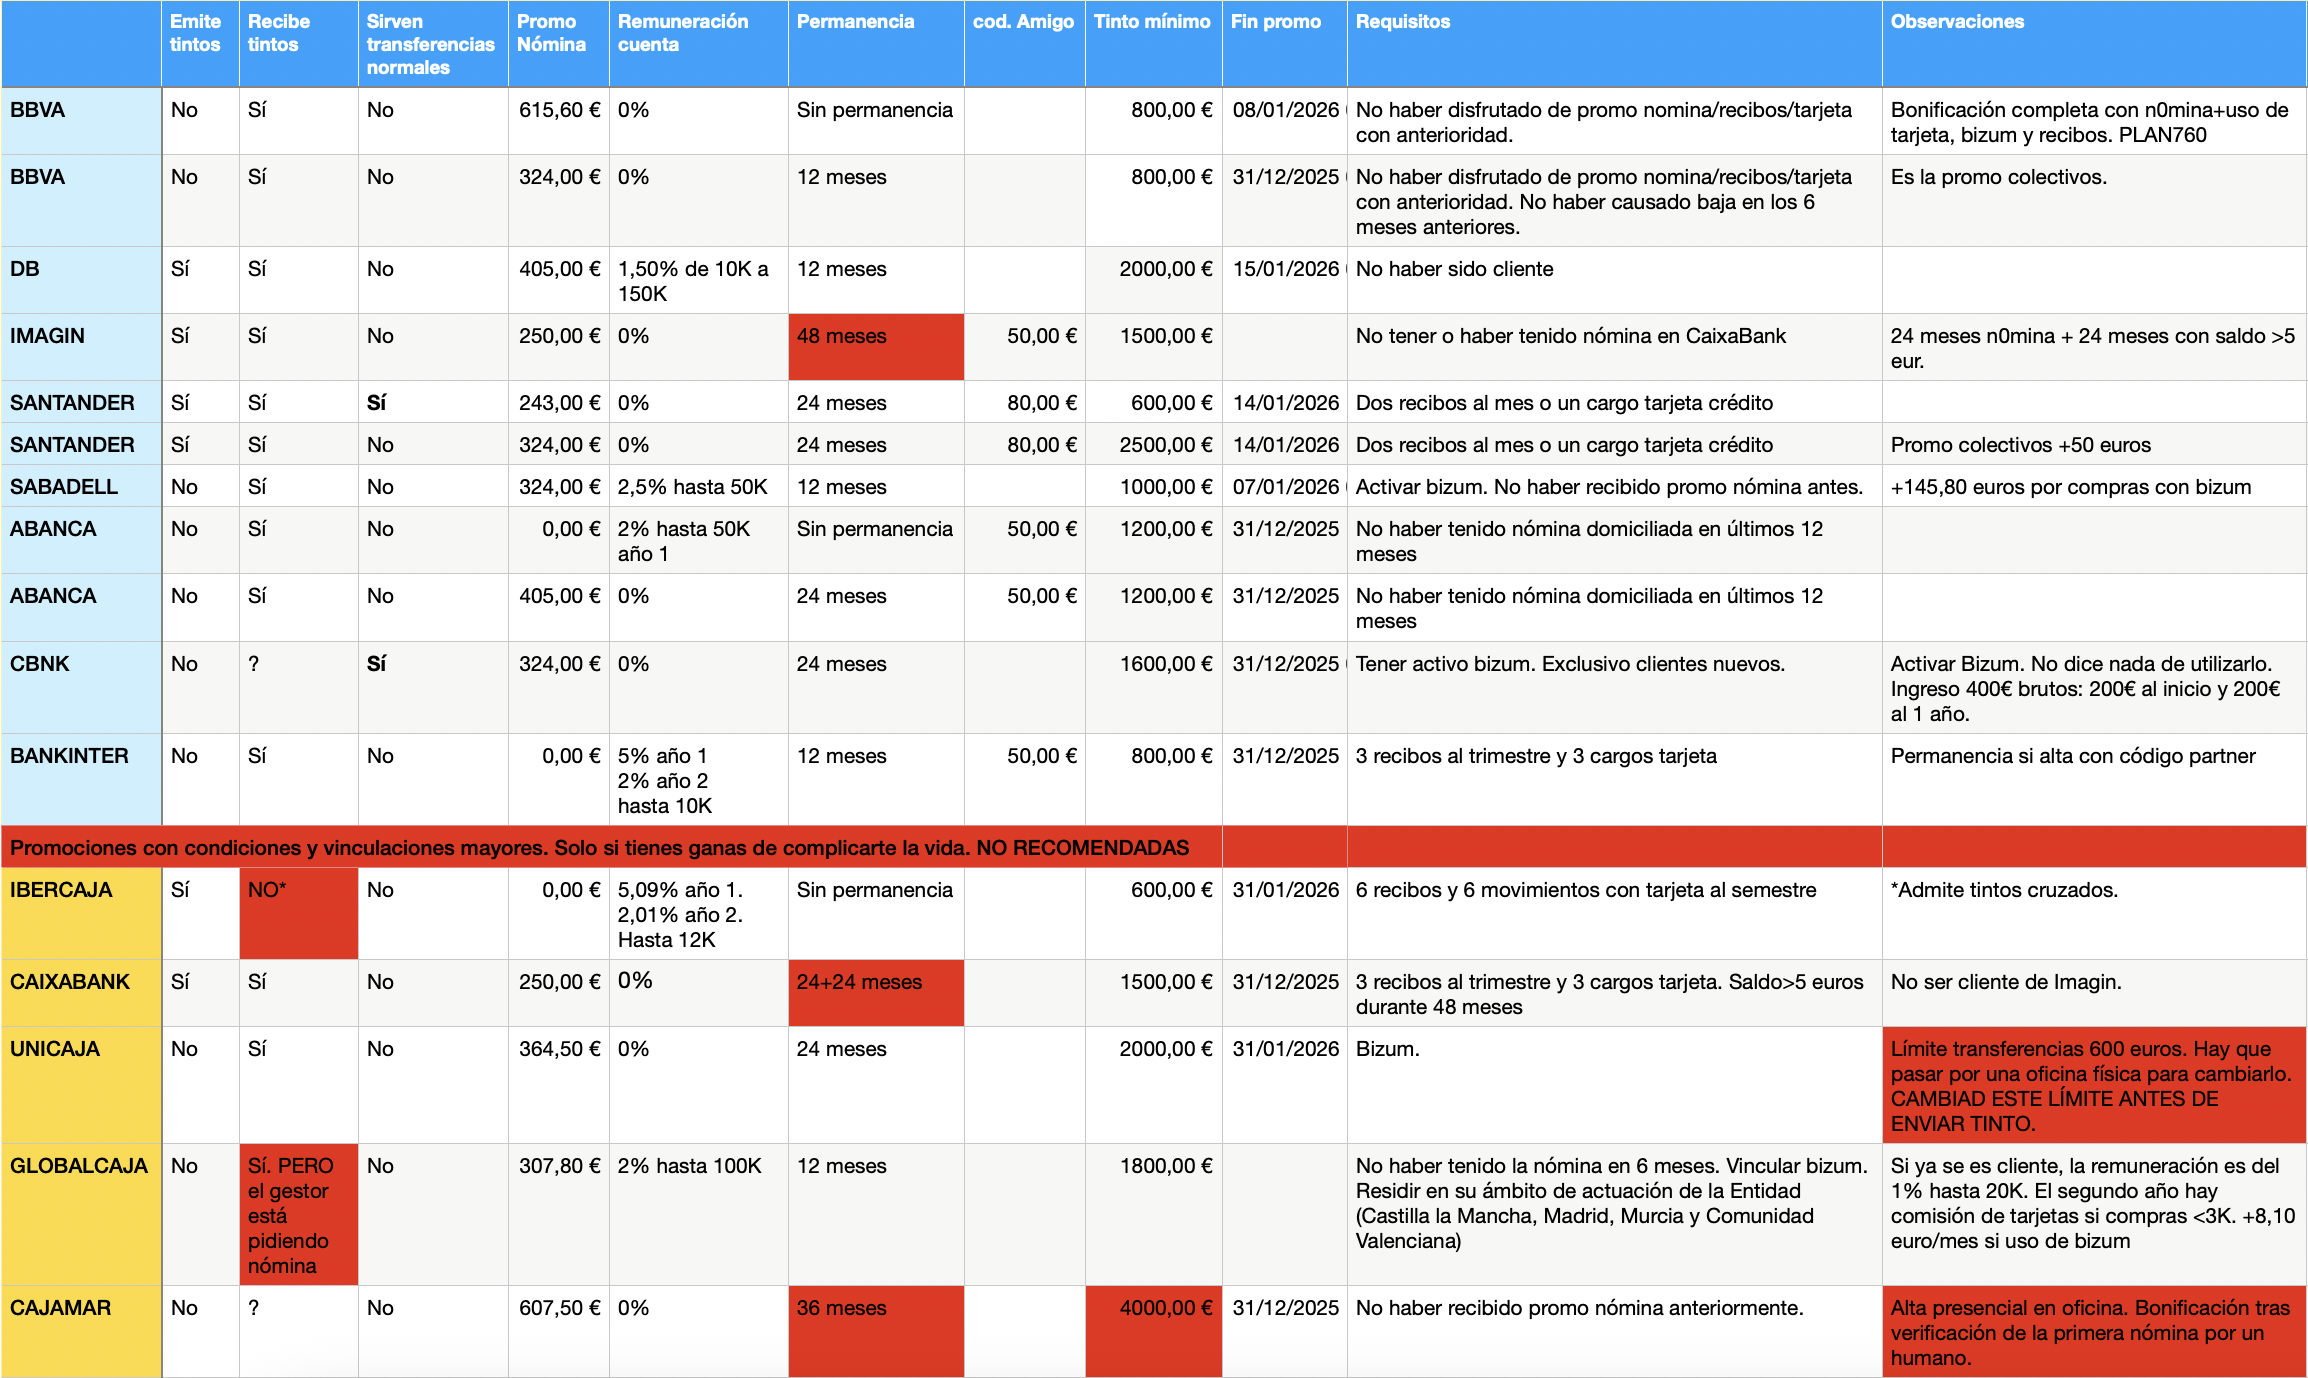Select the 24+24 meses cell
2308x1378 pixels.
(x=875, y=992)
